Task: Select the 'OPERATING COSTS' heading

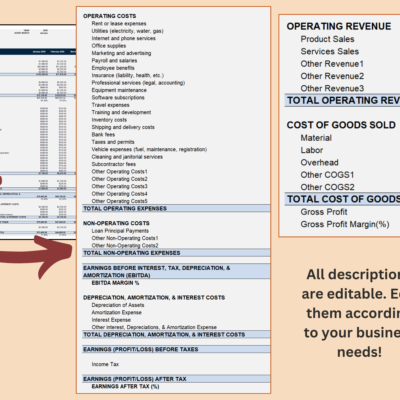Action: click(x=109, y=16)
